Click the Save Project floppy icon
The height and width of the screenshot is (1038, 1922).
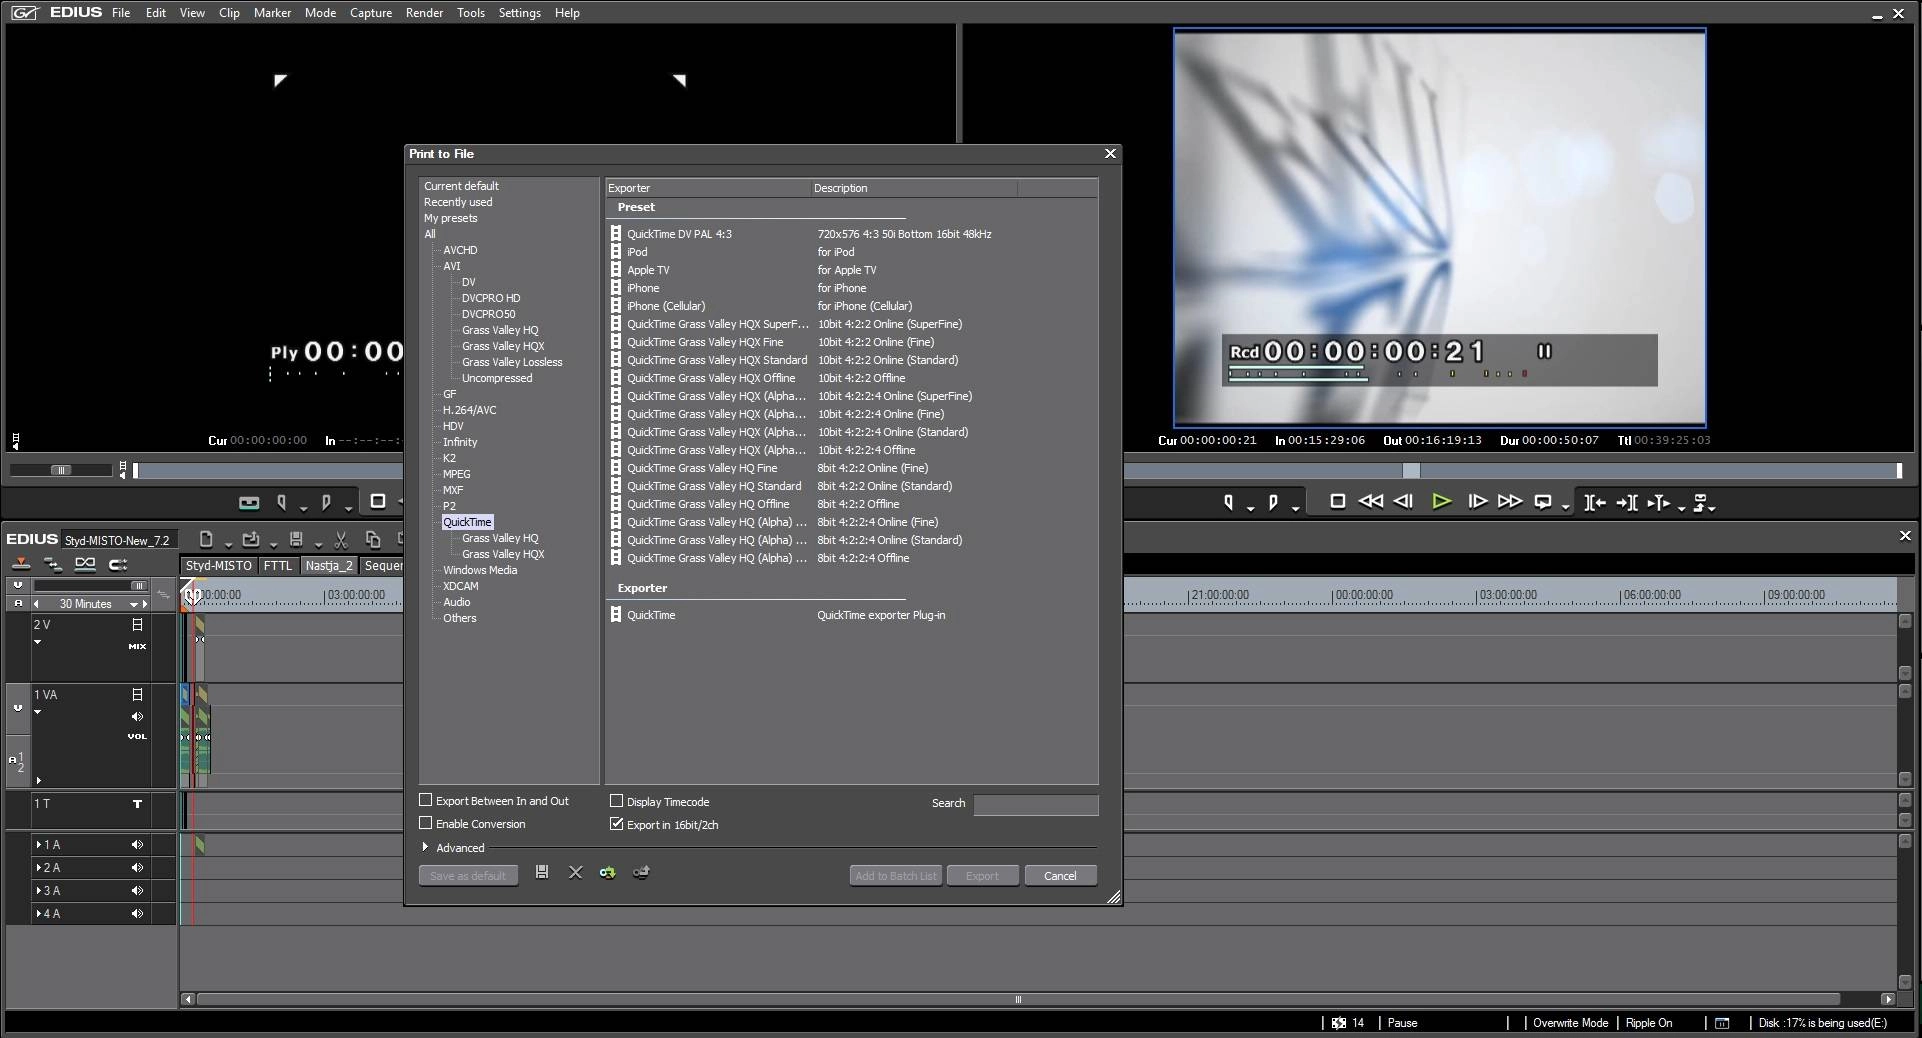(x=296, y=539)
